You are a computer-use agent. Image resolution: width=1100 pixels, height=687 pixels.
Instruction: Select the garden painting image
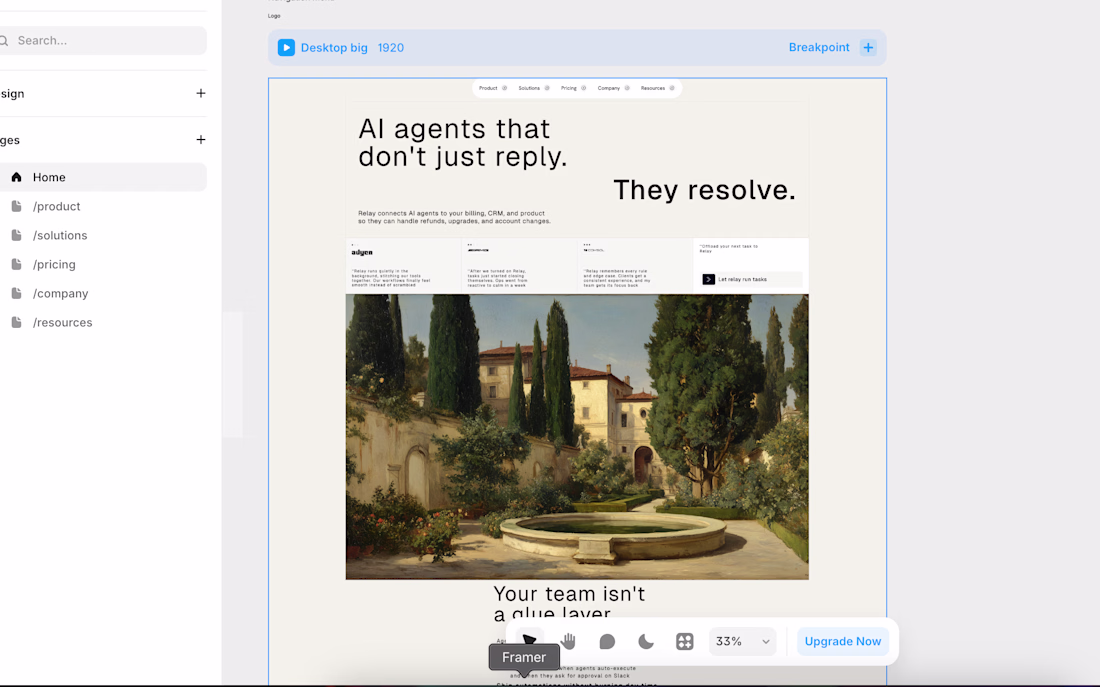[577, 436]
